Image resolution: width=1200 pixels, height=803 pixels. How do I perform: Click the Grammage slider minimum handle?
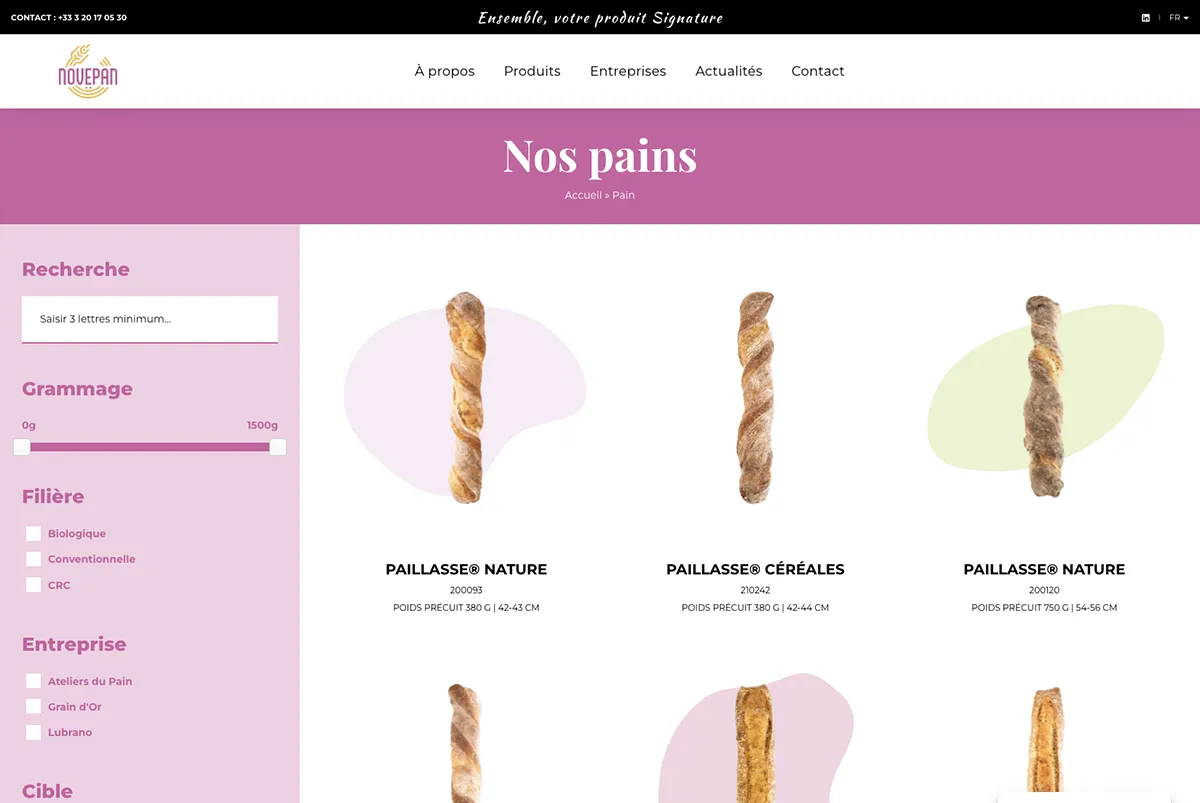(22, 447)
